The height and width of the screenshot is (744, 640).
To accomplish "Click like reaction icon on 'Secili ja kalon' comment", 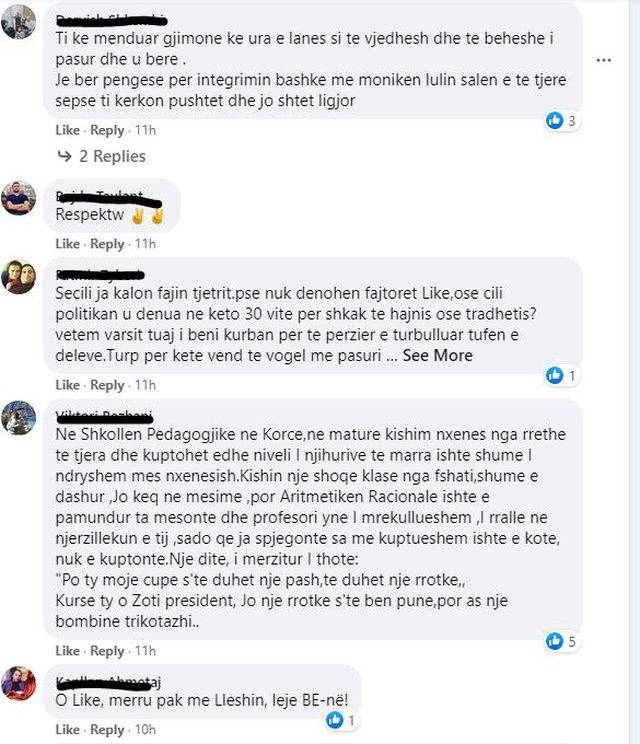I will (554, 375).
